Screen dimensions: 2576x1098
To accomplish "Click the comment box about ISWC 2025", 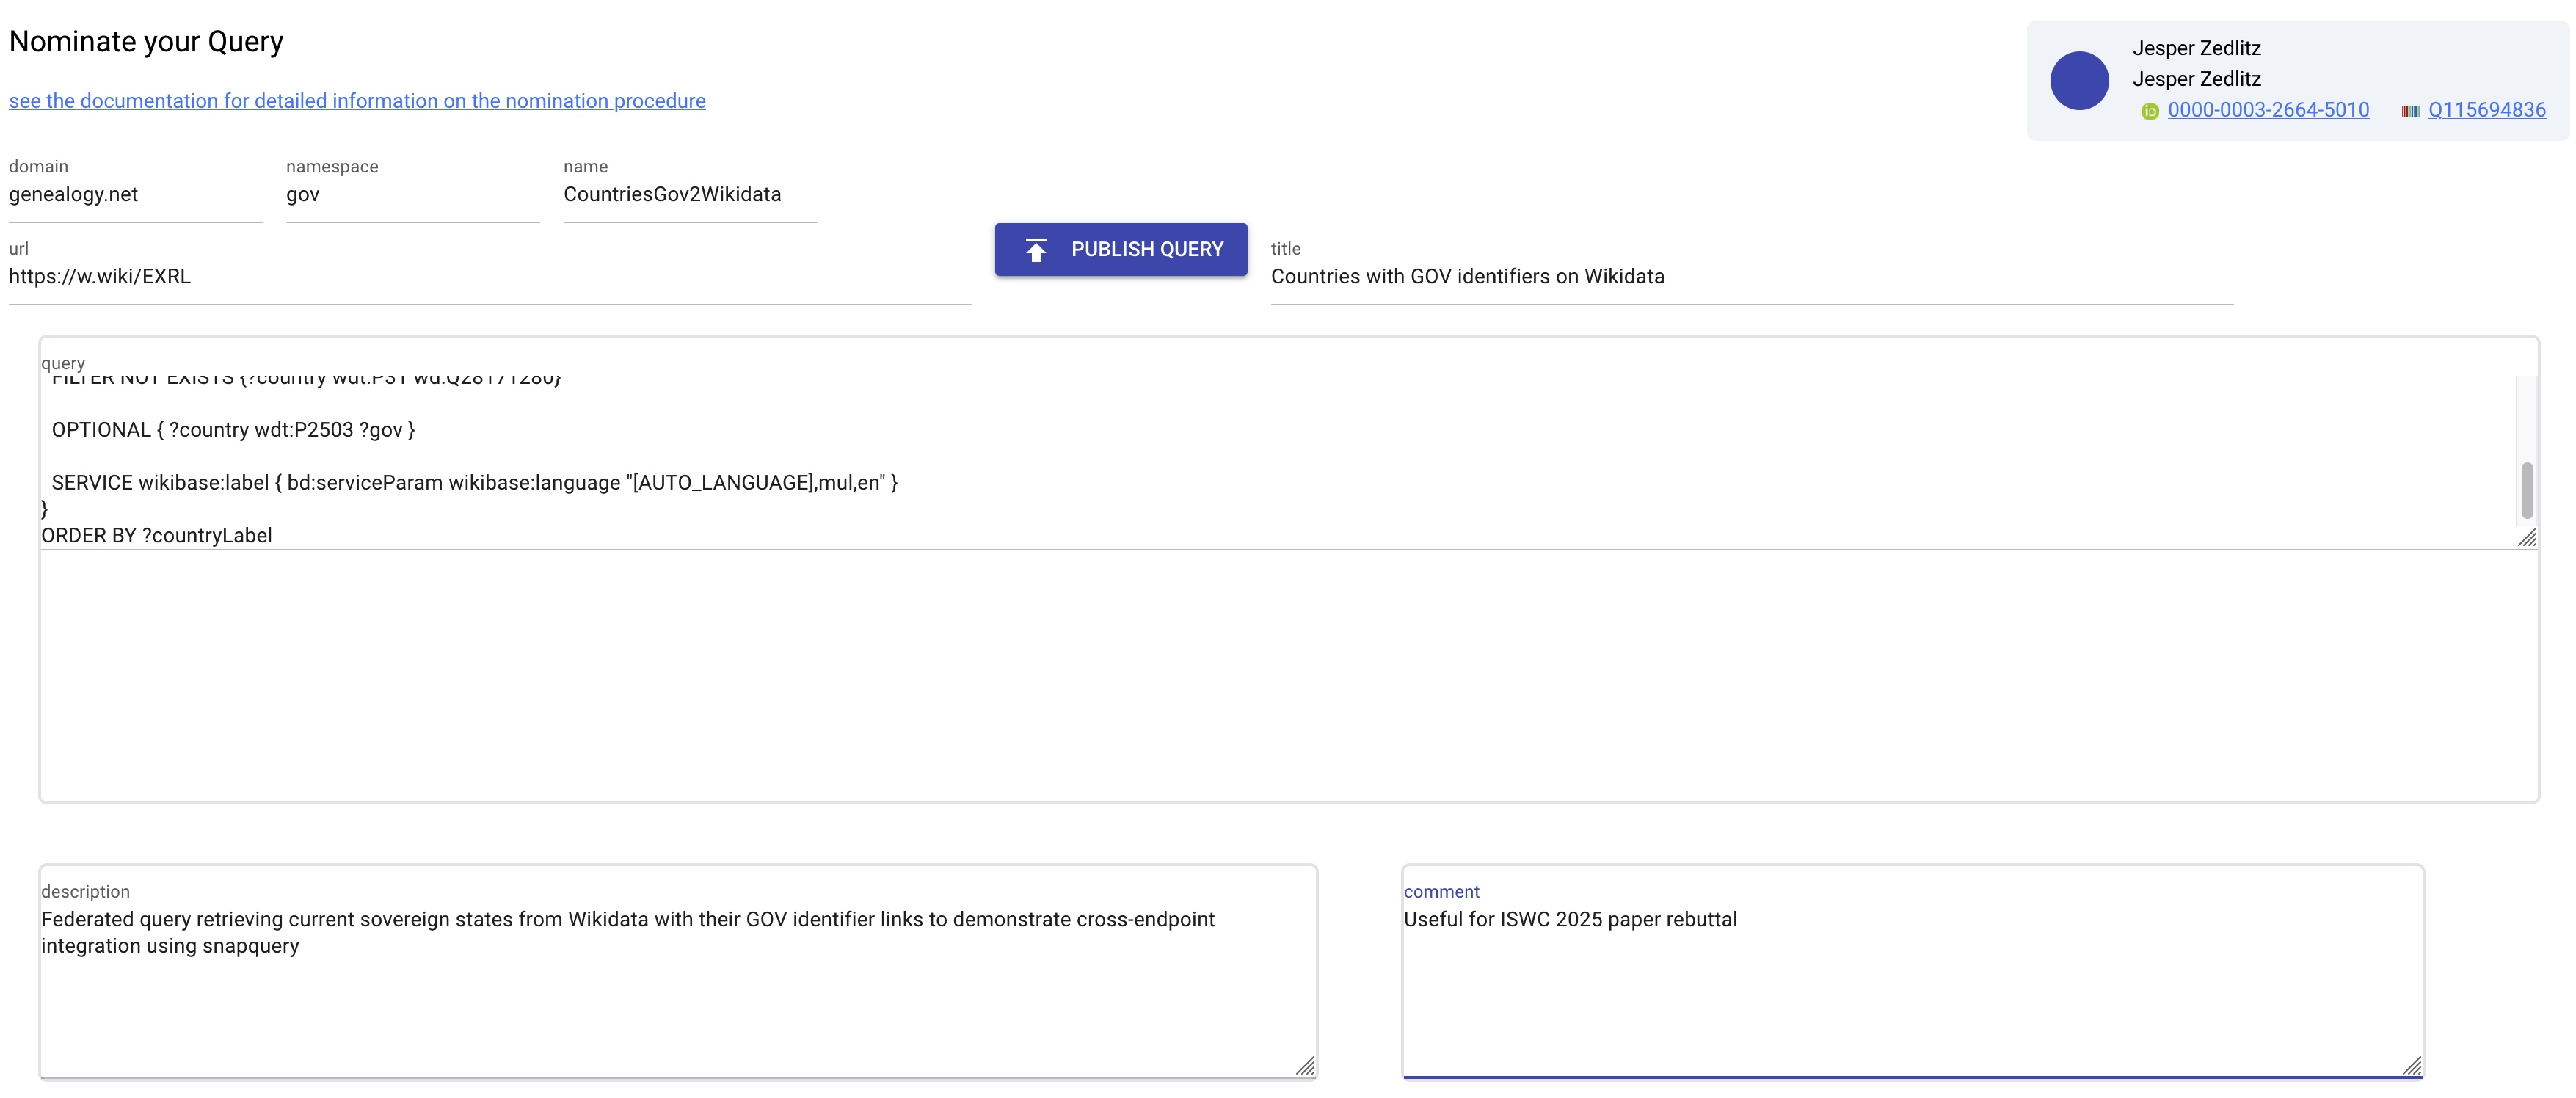I will click(1911, 990).
